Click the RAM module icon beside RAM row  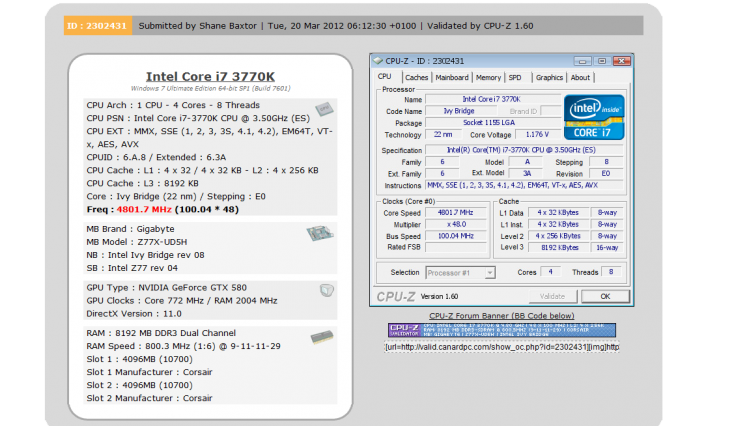point(322,337)
